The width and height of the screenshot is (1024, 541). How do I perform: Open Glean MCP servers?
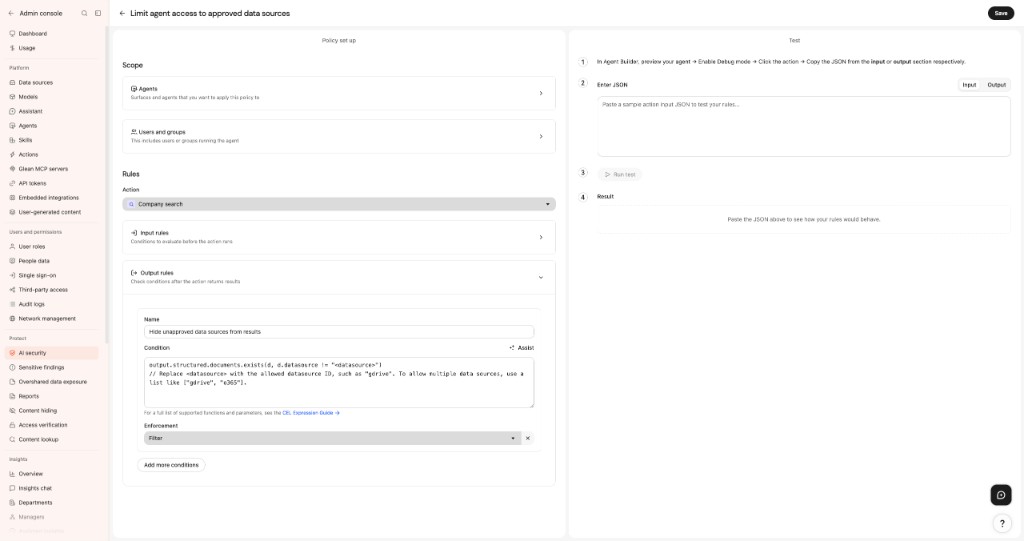pyautogui.click(x=42, y=169)
